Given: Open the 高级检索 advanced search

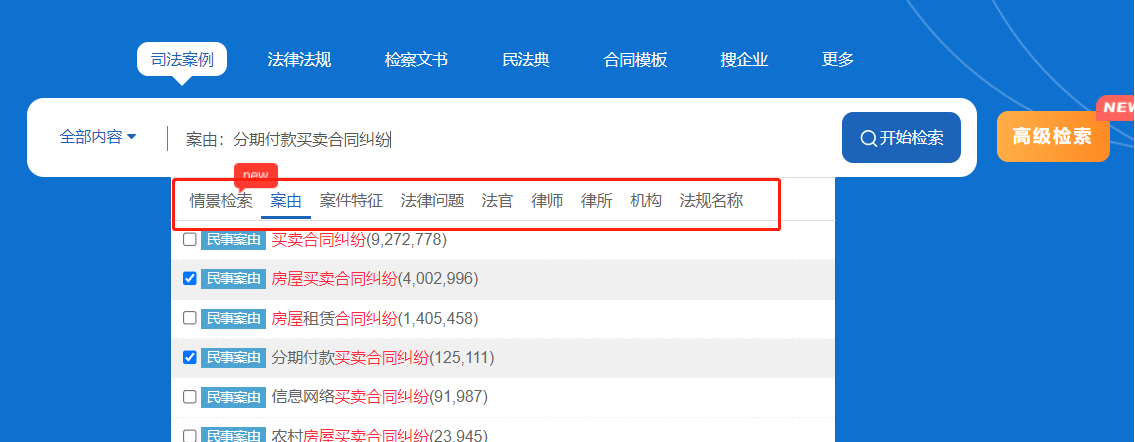Looking at the screenshot, I should [1052, 136].
